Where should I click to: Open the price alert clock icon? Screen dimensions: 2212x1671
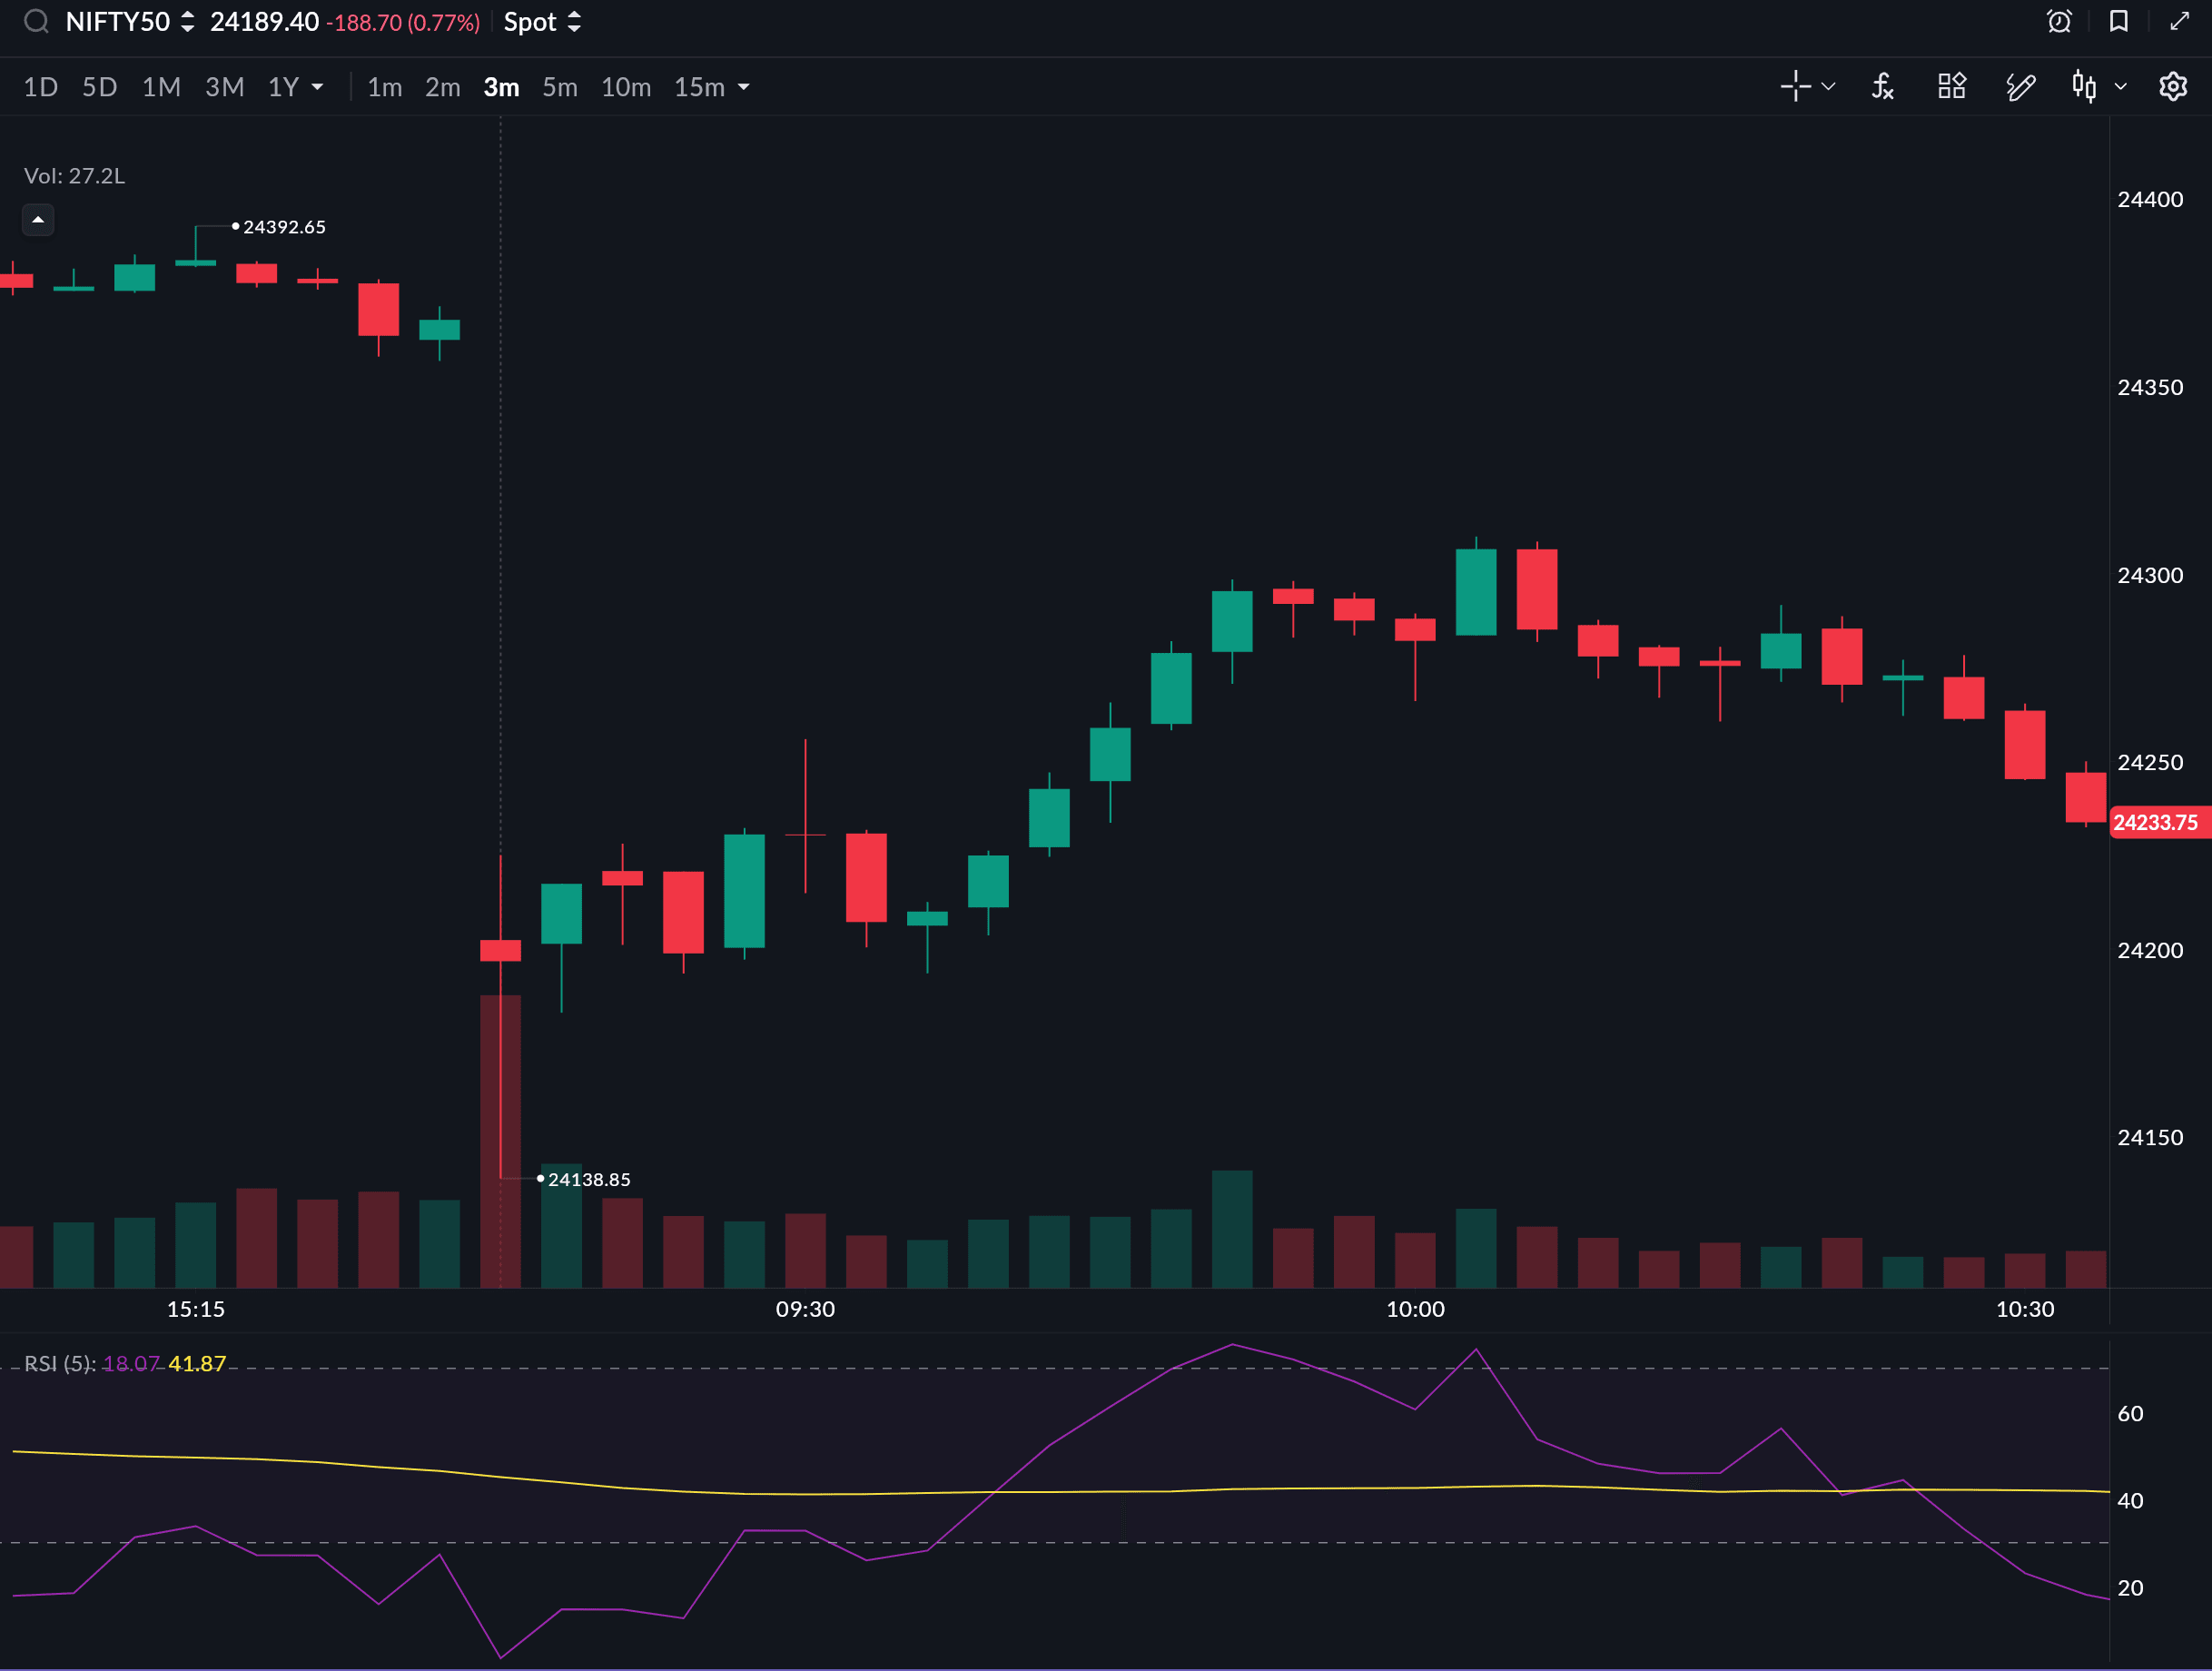(2059, 22)
